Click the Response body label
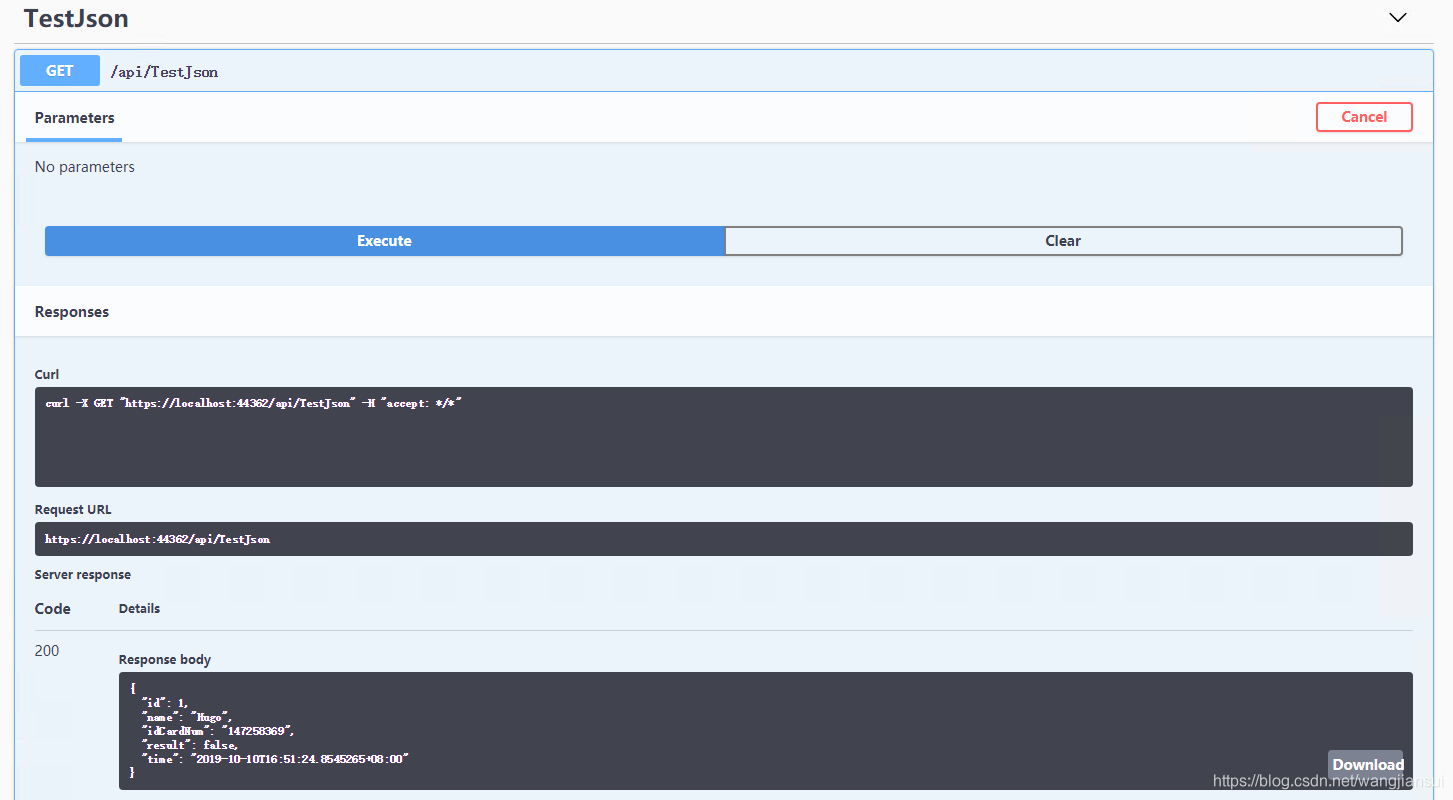This screenshot has height=800, width=1453. [165, 659]
